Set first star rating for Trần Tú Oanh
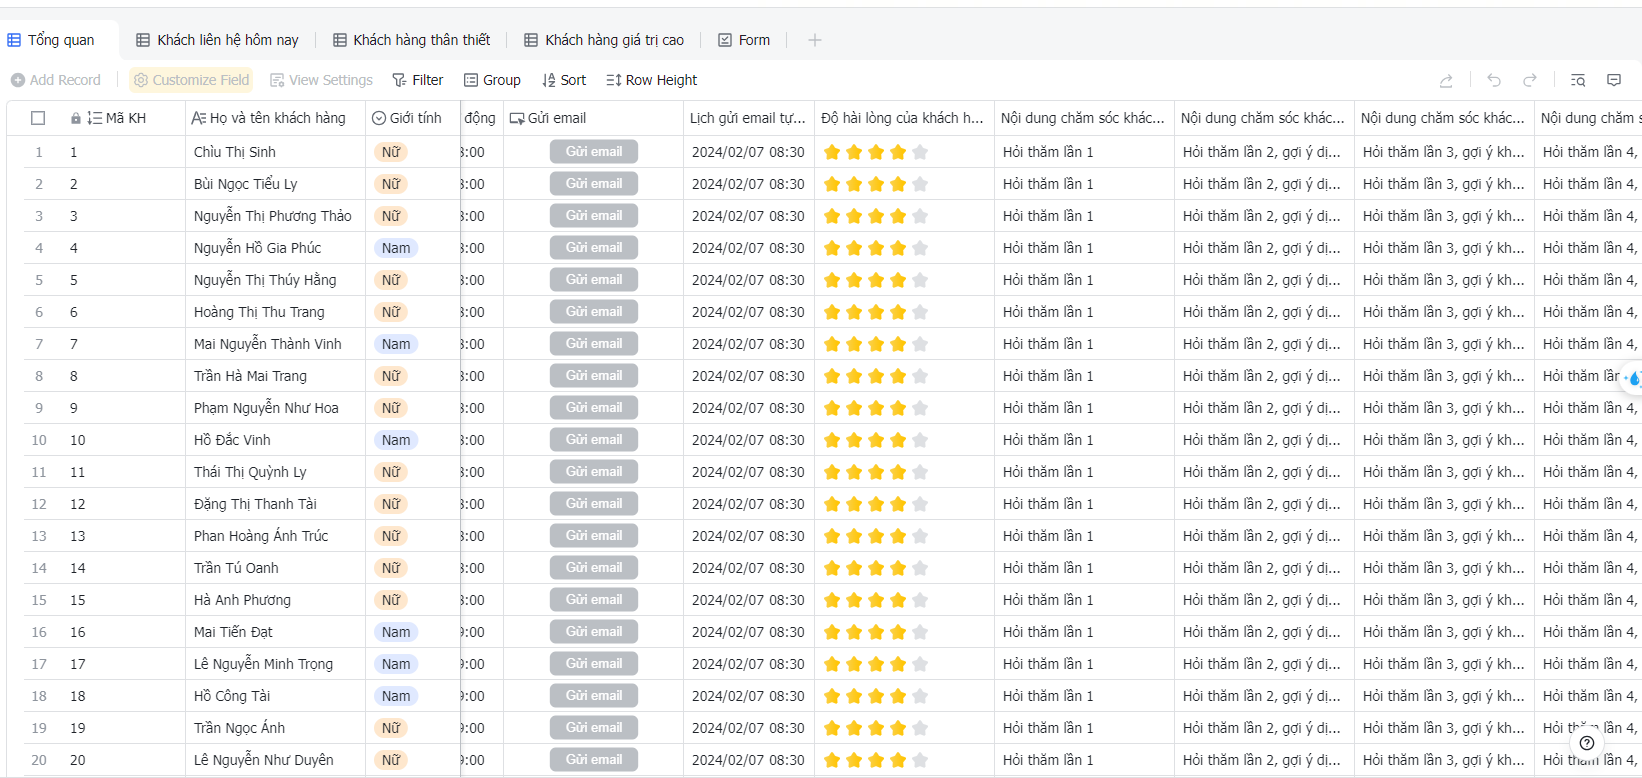Viewport: 1642px width, 778px height. pyautogui.click(x=832, y=568)
